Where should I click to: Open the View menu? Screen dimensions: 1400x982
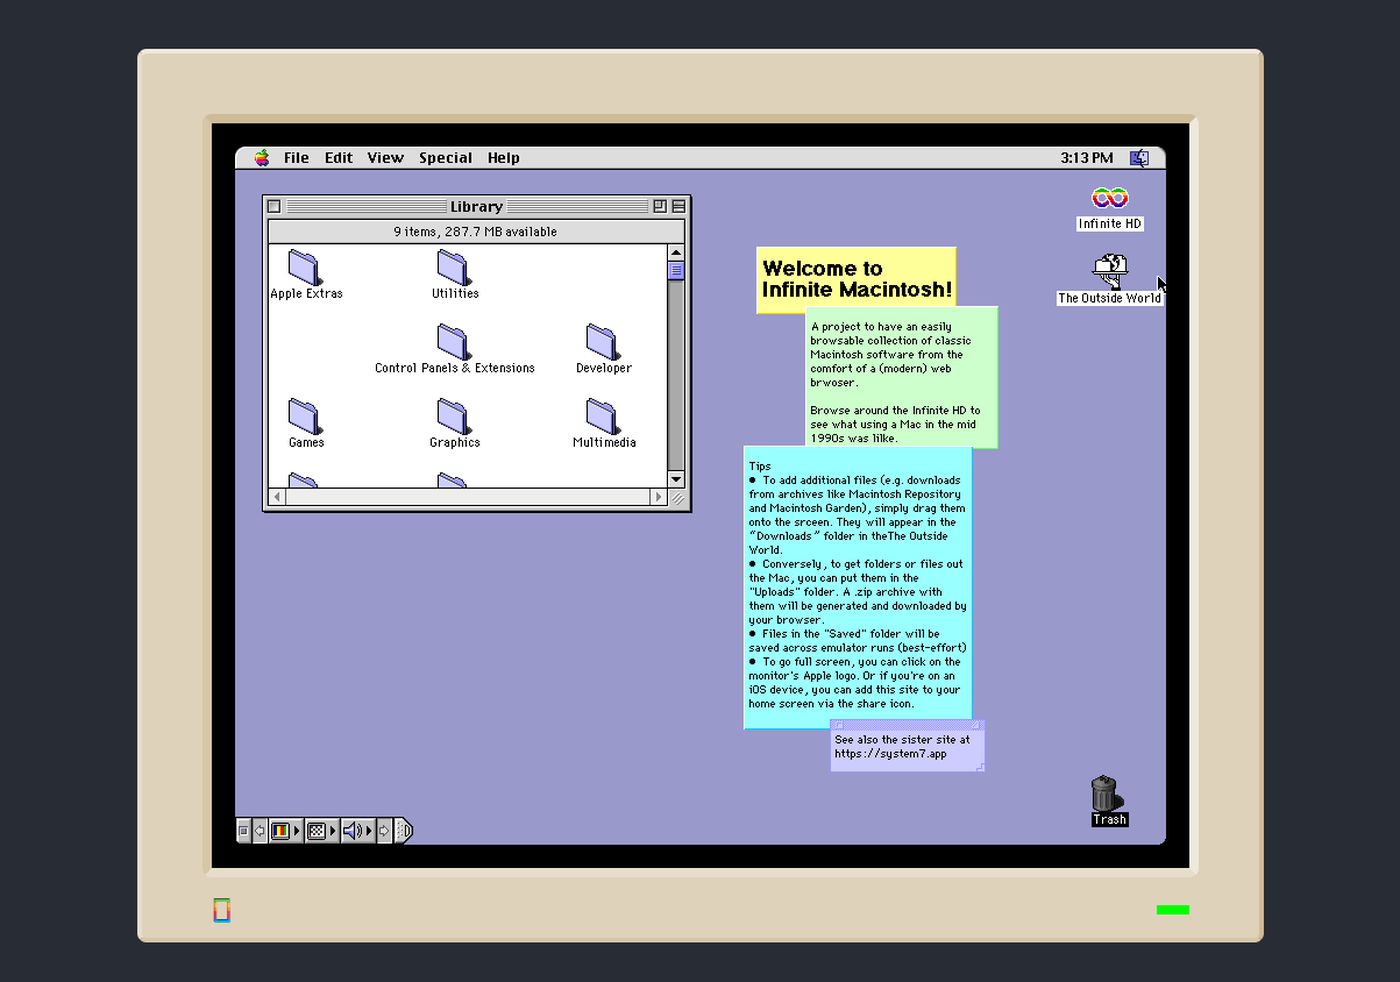pyautogui.click(x=385, y=158)
